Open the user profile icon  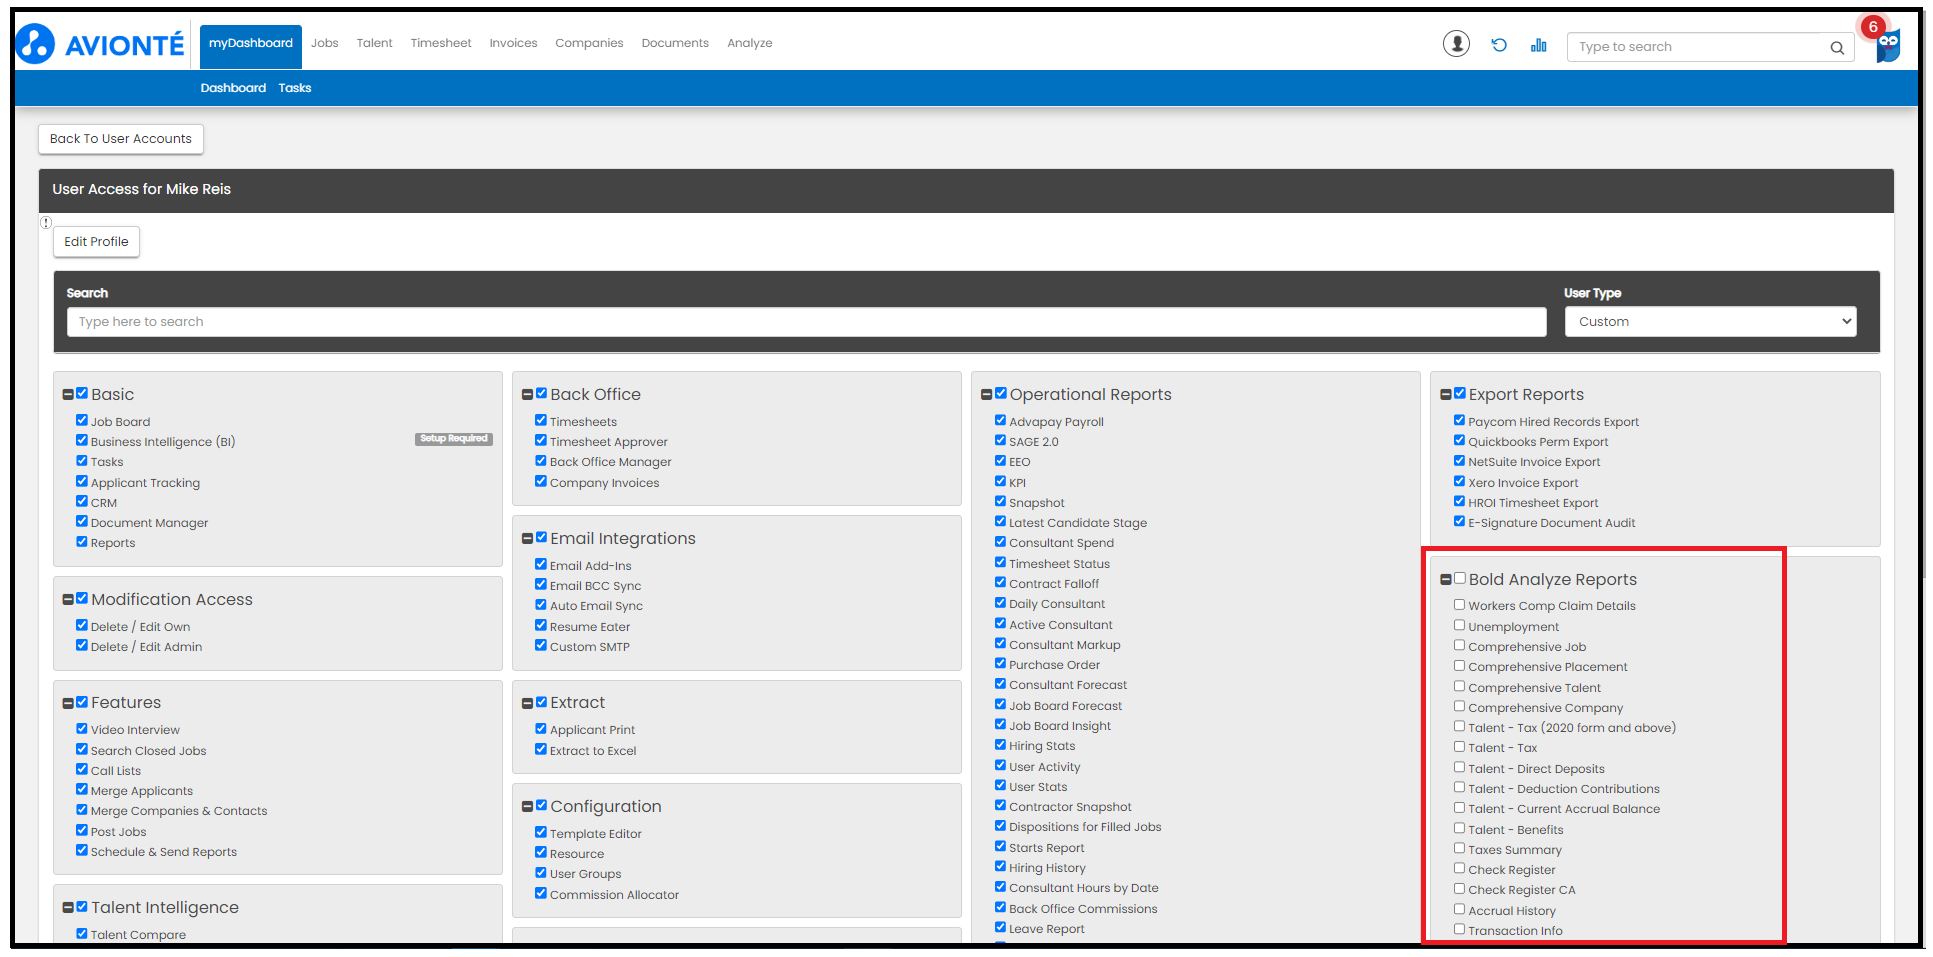1456,44
